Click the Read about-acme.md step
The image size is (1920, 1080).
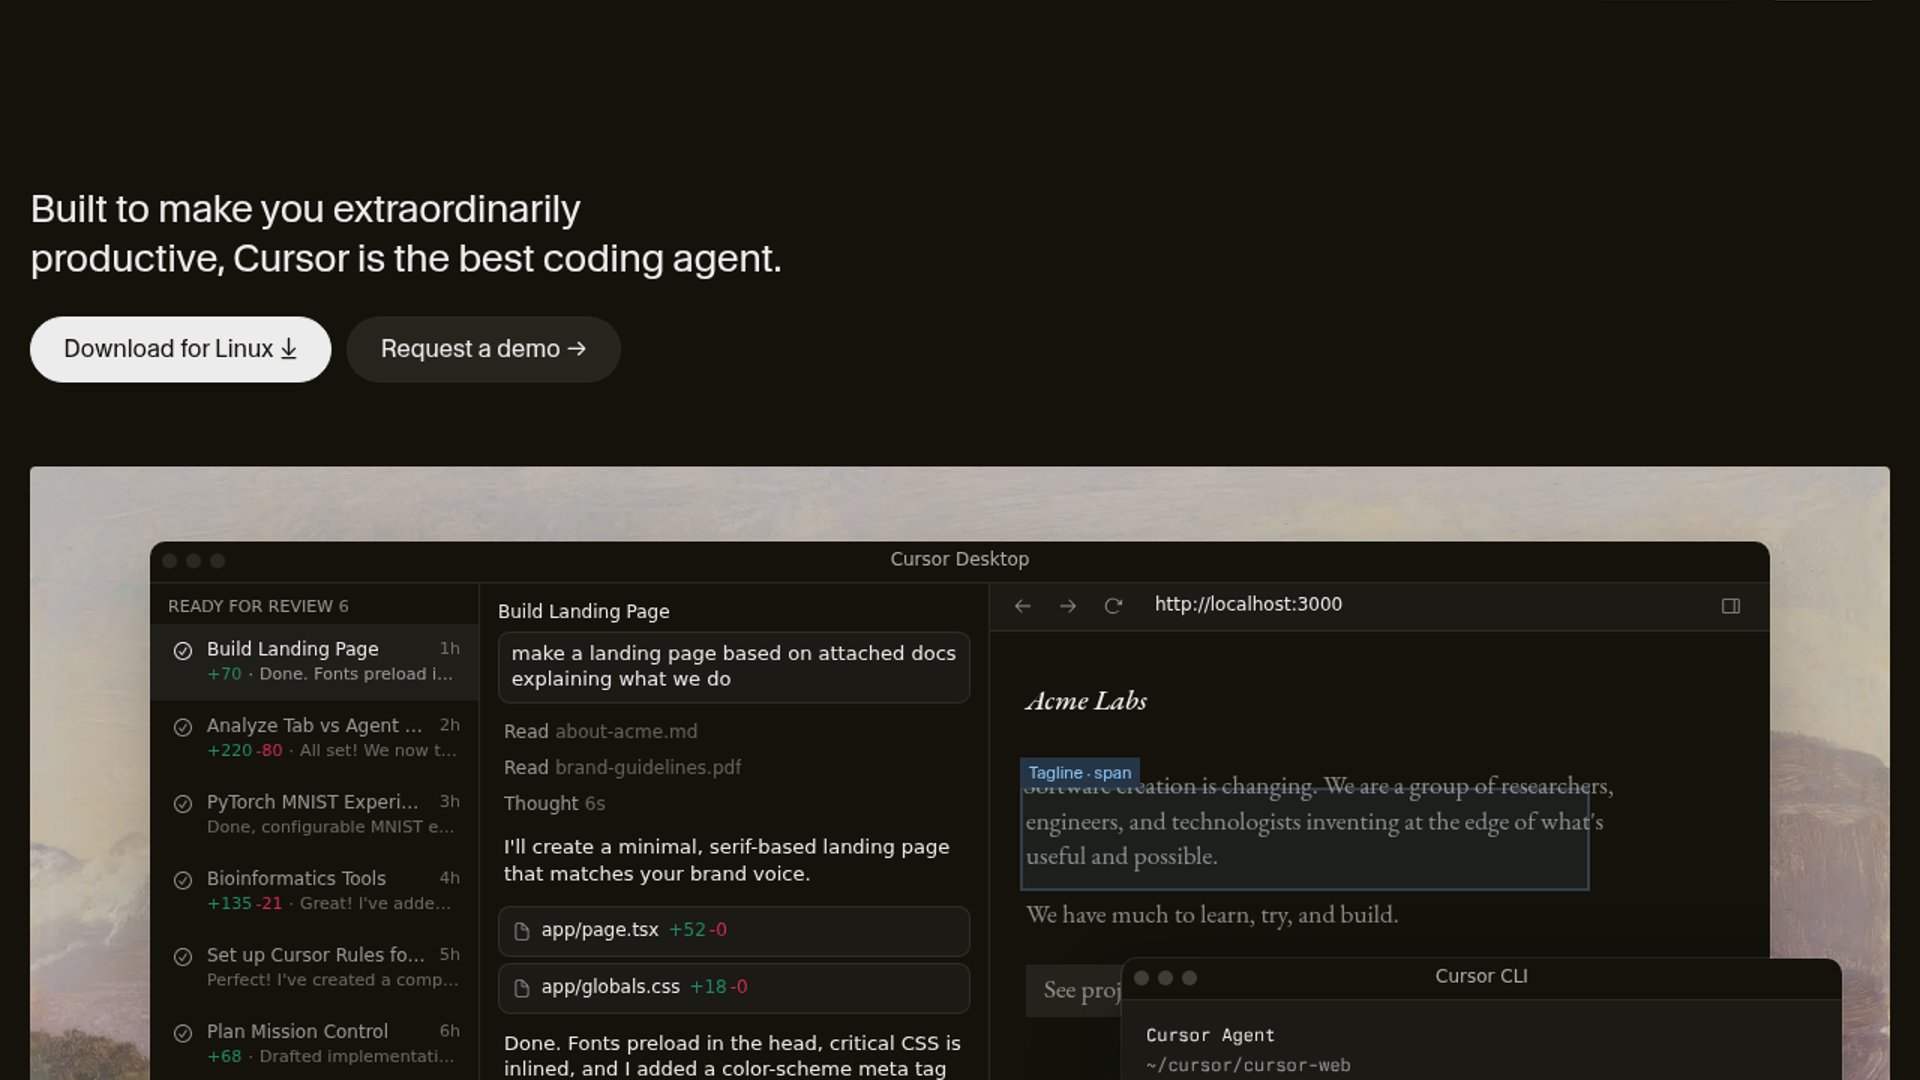tap(601, 732)
